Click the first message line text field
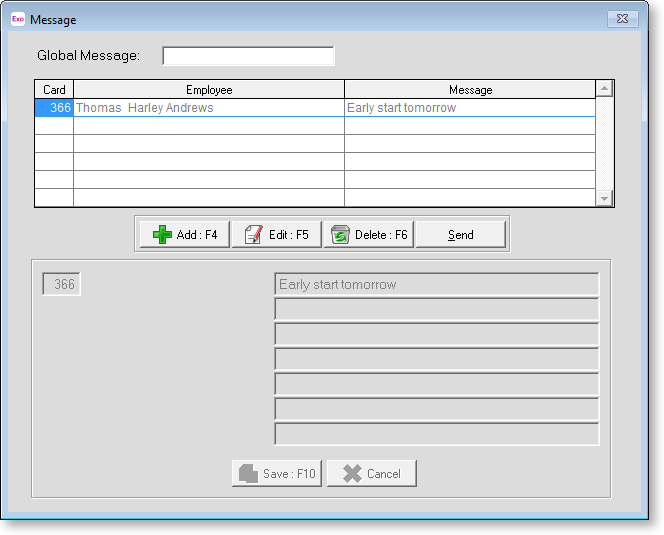Image resolution: width=664 pixels, height=535 pixels. pyautogui.click(x=436, y=285)
